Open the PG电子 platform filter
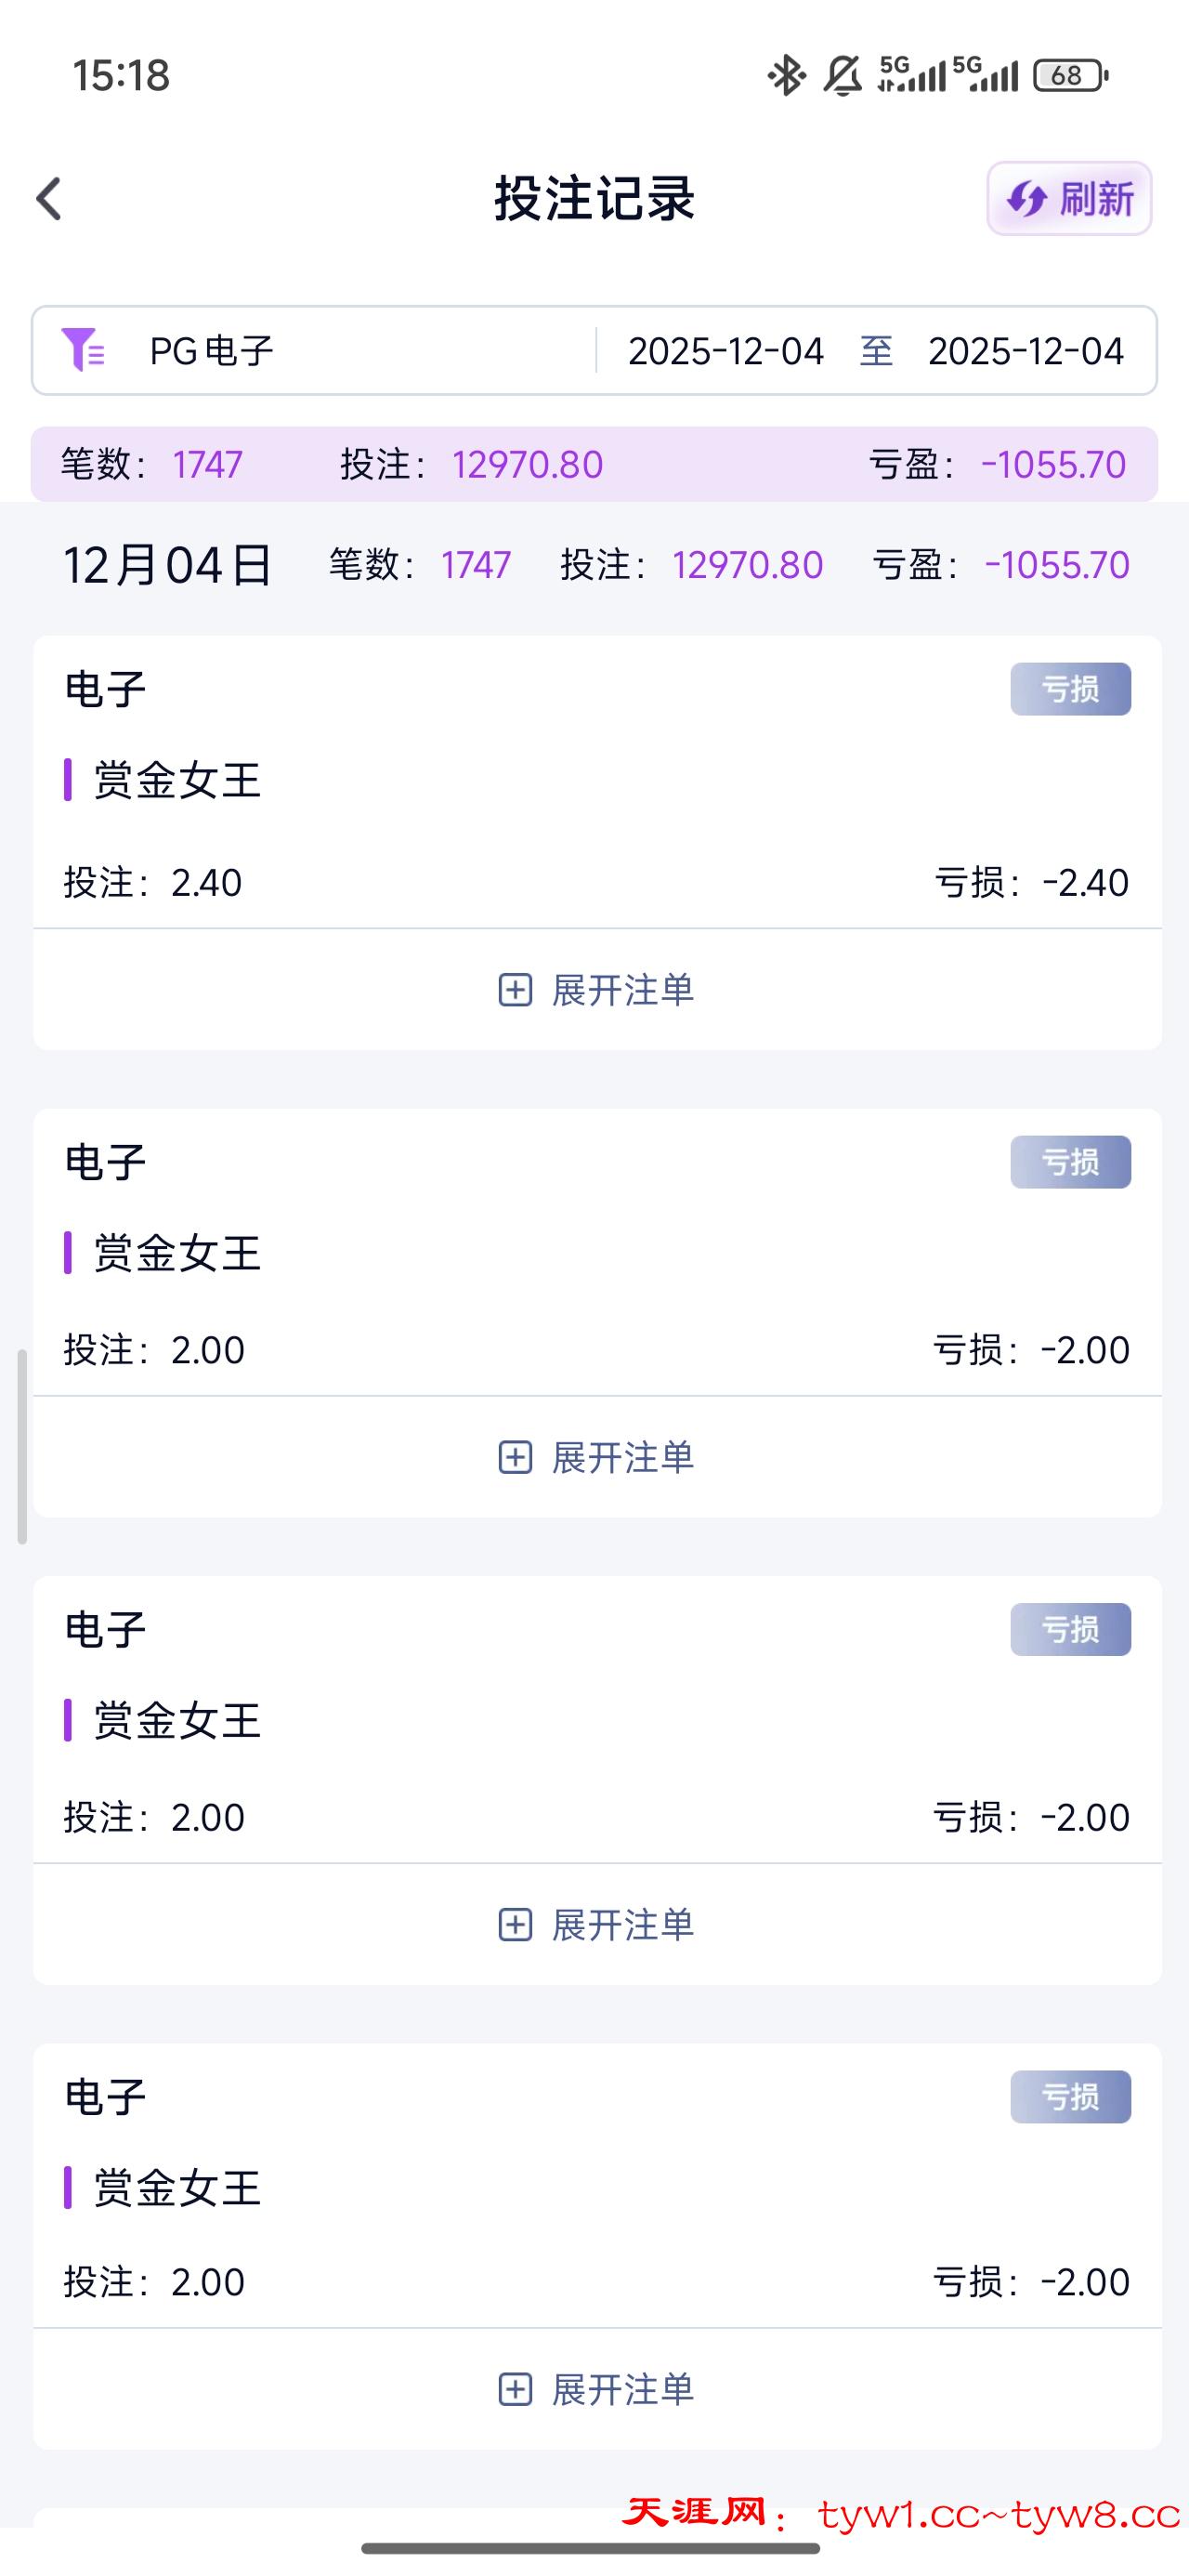The image size is (1189, 2576). click(x=211, y=351)
